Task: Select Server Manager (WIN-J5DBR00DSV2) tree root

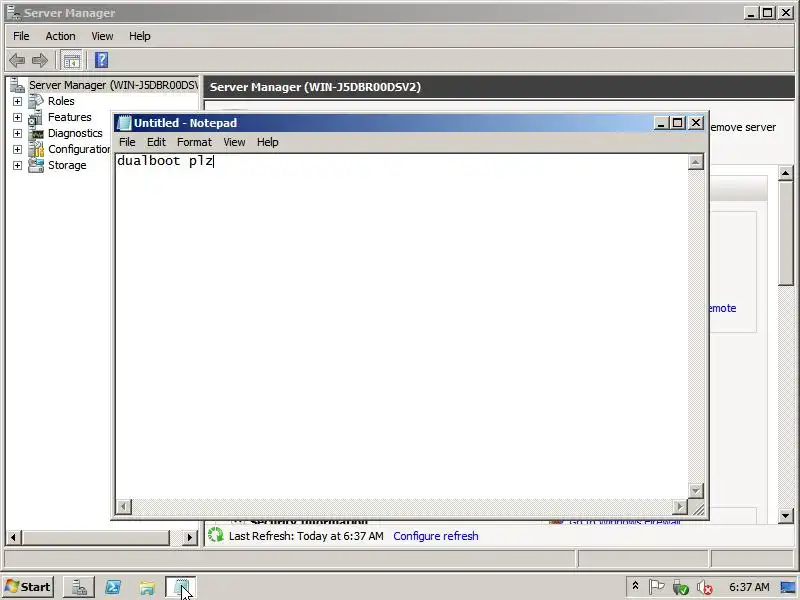Action: [113, 85]
